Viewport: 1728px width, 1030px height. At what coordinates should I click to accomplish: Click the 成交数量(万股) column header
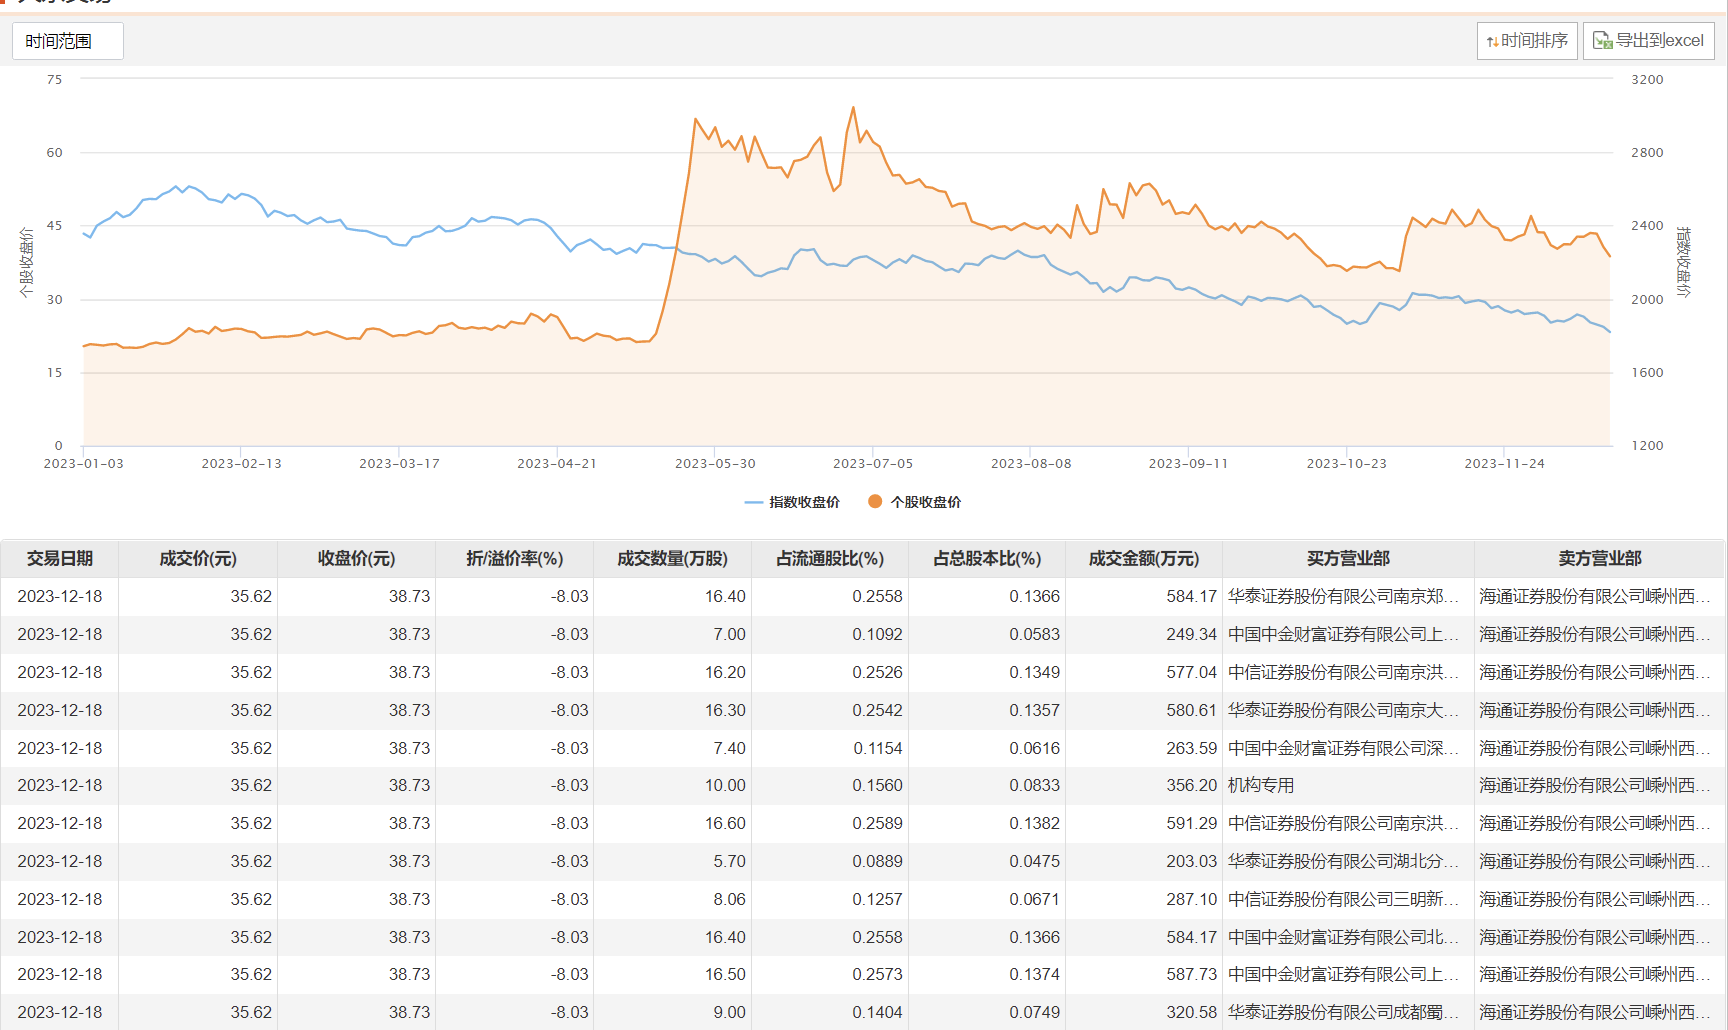click(672, 559)
